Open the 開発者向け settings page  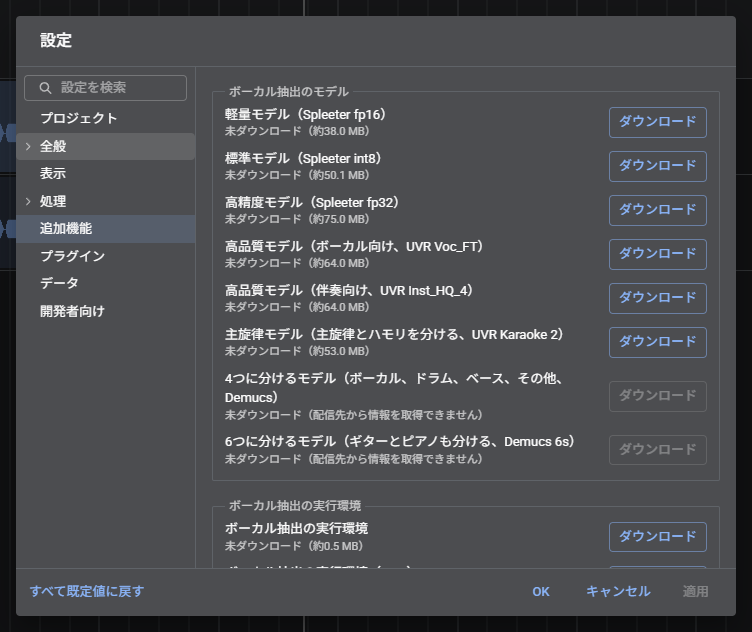(x=106, y=311)
